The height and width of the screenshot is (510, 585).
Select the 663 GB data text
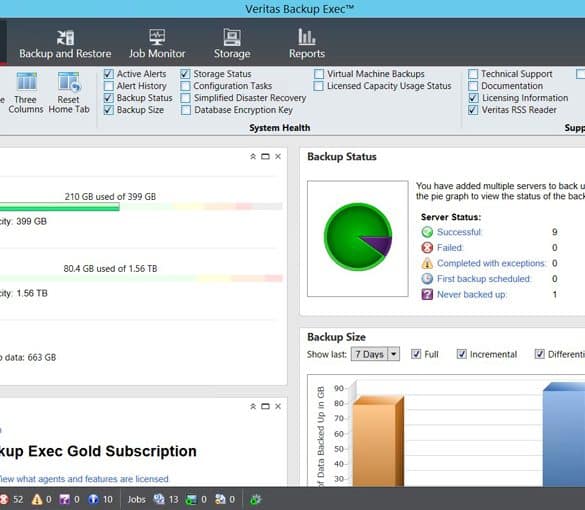(42, 357)
